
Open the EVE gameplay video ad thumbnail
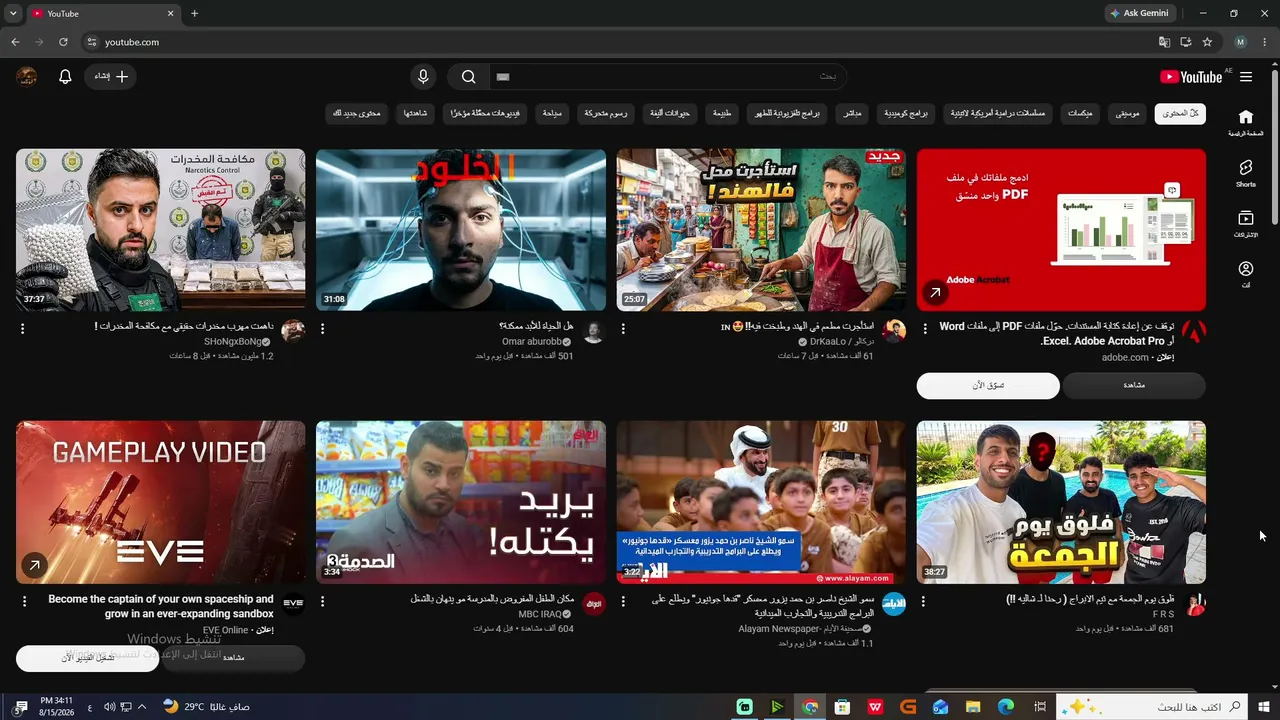[x=161, y=502]
